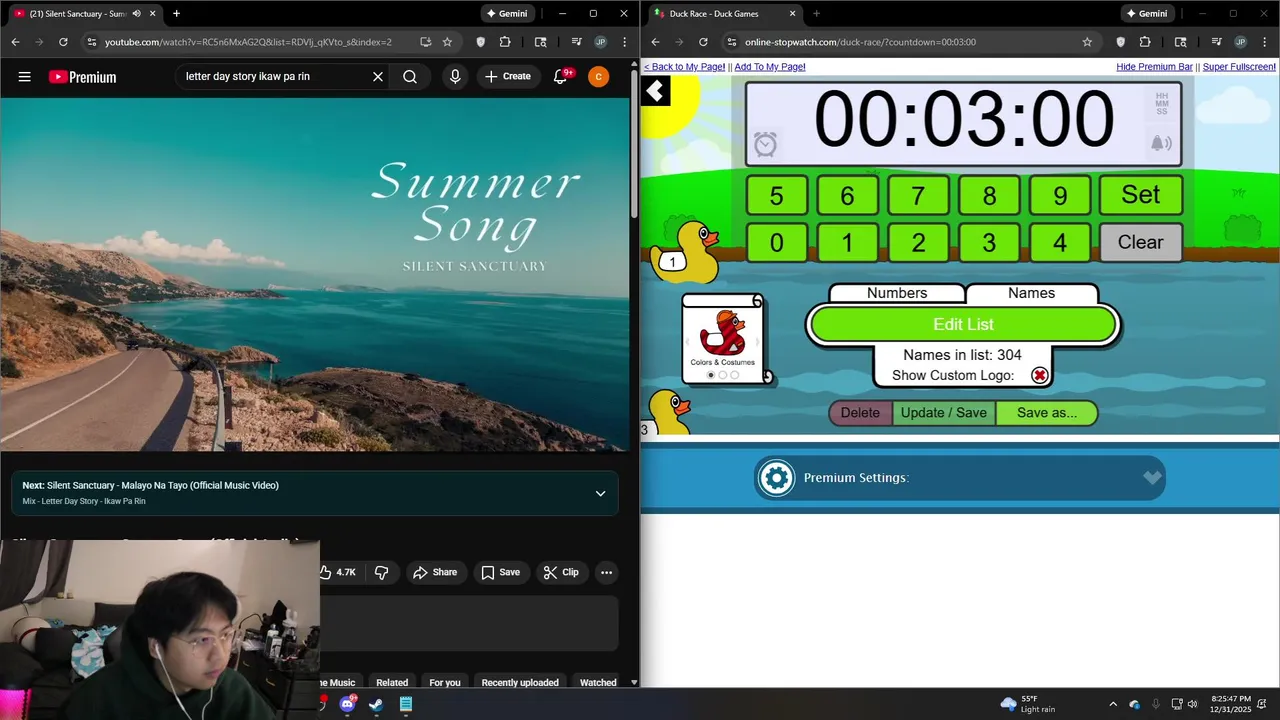Save the video to a playlist
Image resolution: width=1280 pixels, height=720 pixels.
[x=500, y=572]
